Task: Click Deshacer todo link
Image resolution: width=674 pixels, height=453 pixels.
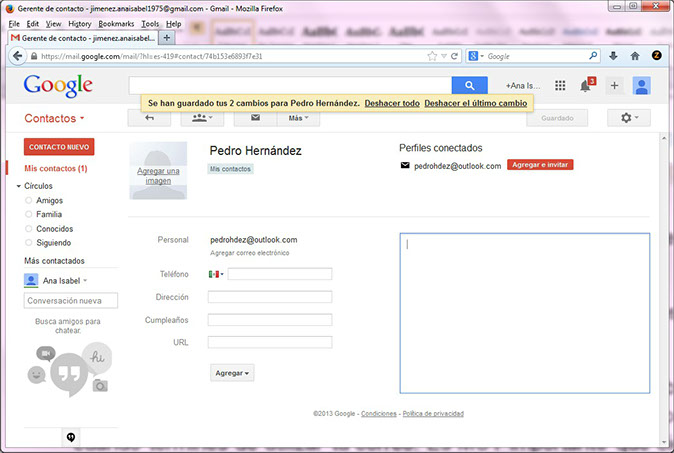Action: point(392,103)
